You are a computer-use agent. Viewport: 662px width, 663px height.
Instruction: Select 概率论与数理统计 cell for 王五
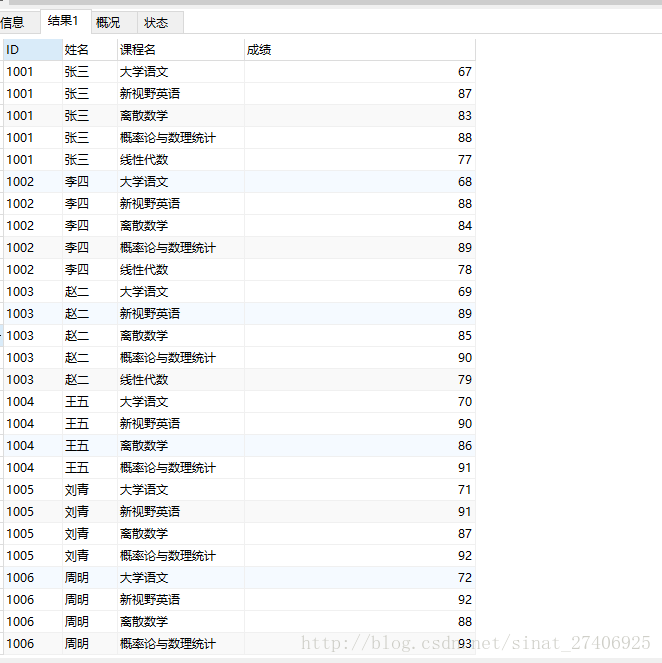point(181,468)
